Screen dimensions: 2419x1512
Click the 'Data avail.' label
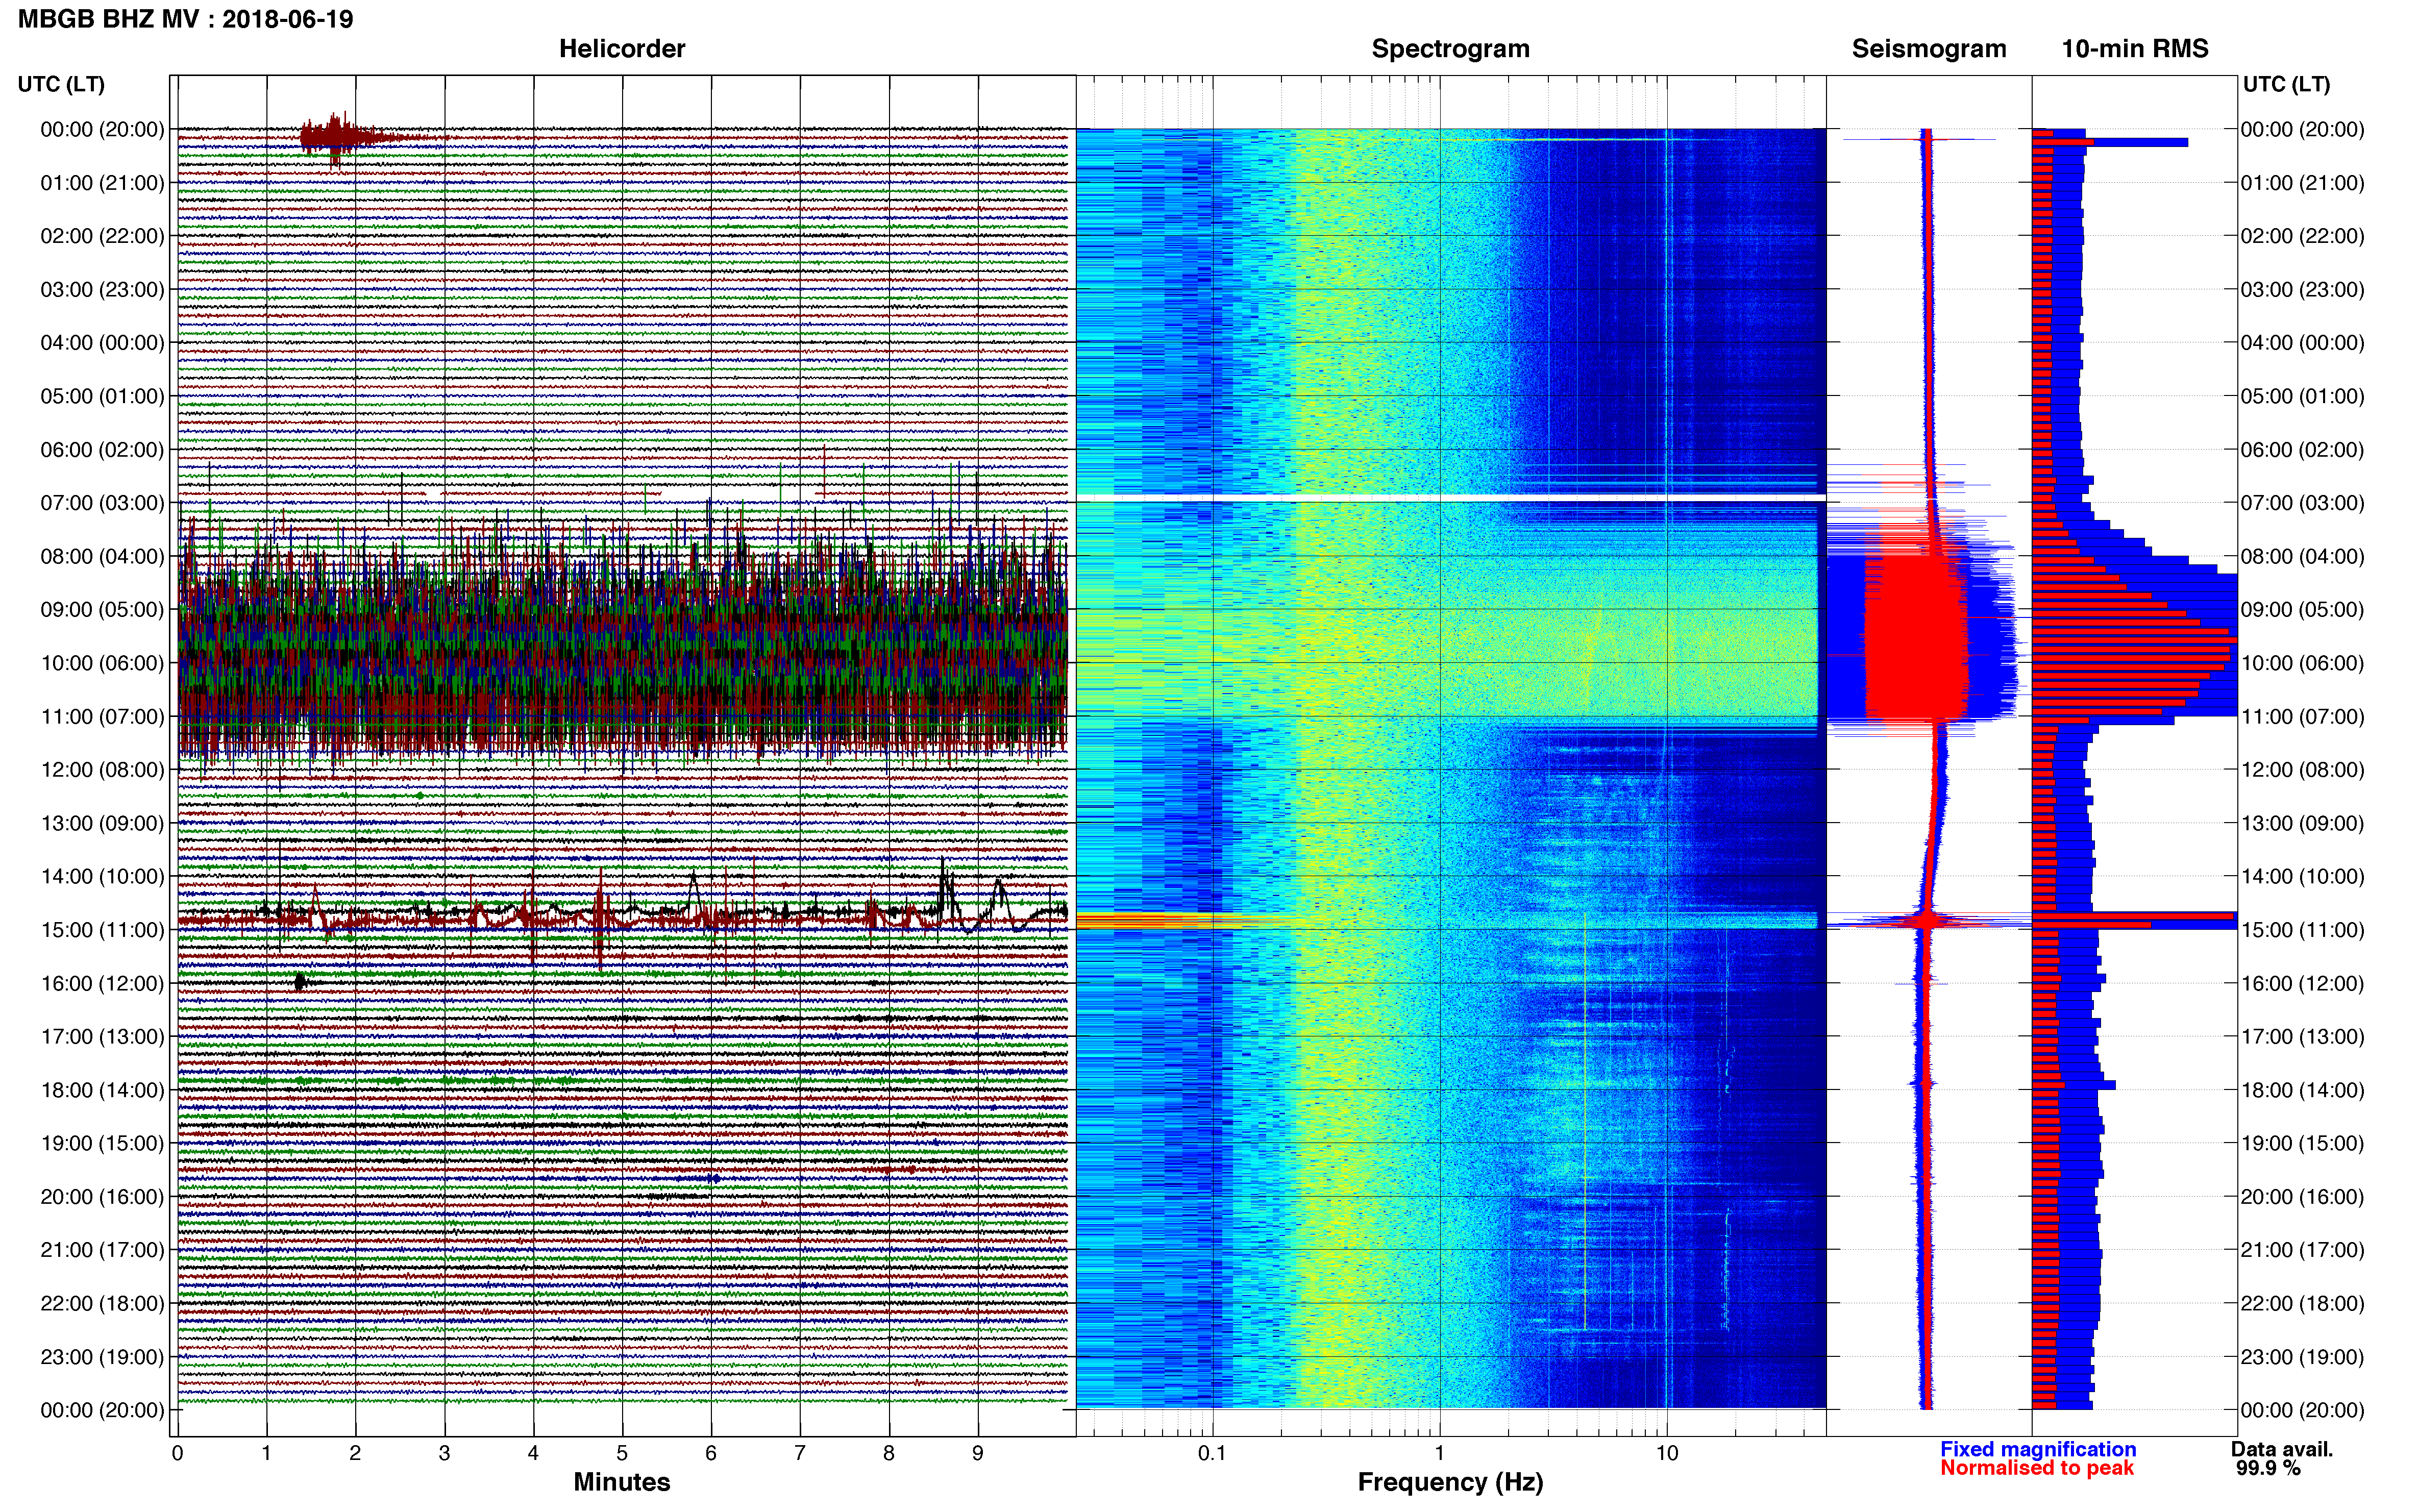(2282, 1449)
